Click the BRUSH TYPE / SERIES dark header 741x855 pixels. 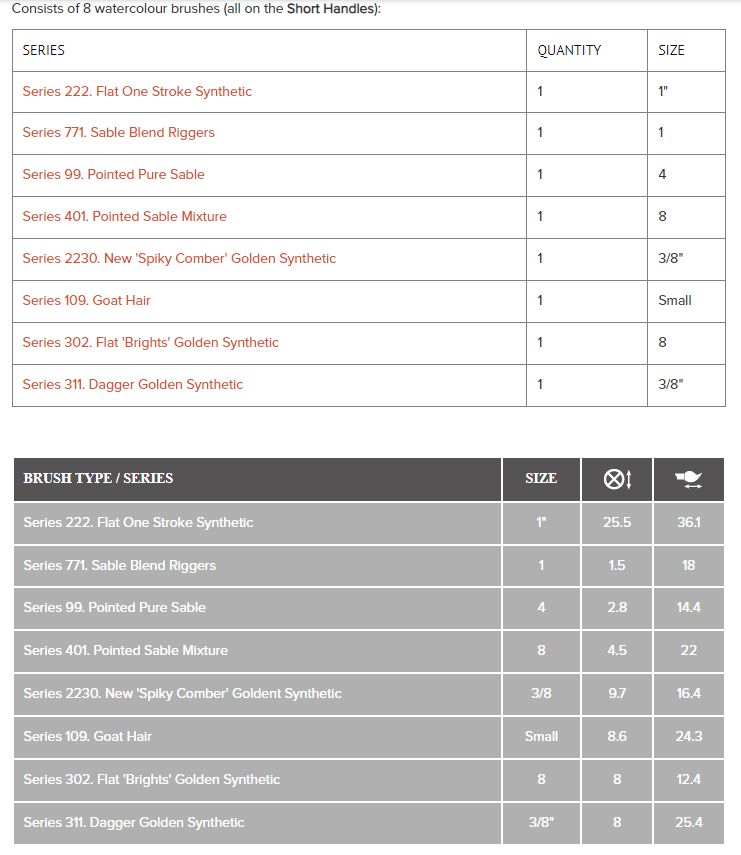257,479
